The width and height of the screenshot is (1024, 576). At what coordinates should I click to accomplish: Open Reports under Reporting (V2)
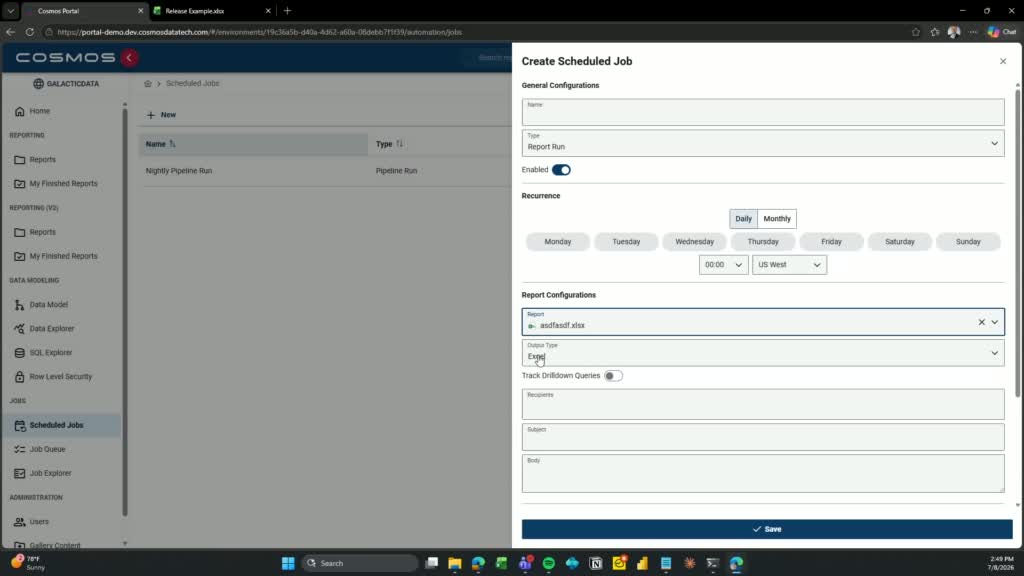click(x=42, y=232)
